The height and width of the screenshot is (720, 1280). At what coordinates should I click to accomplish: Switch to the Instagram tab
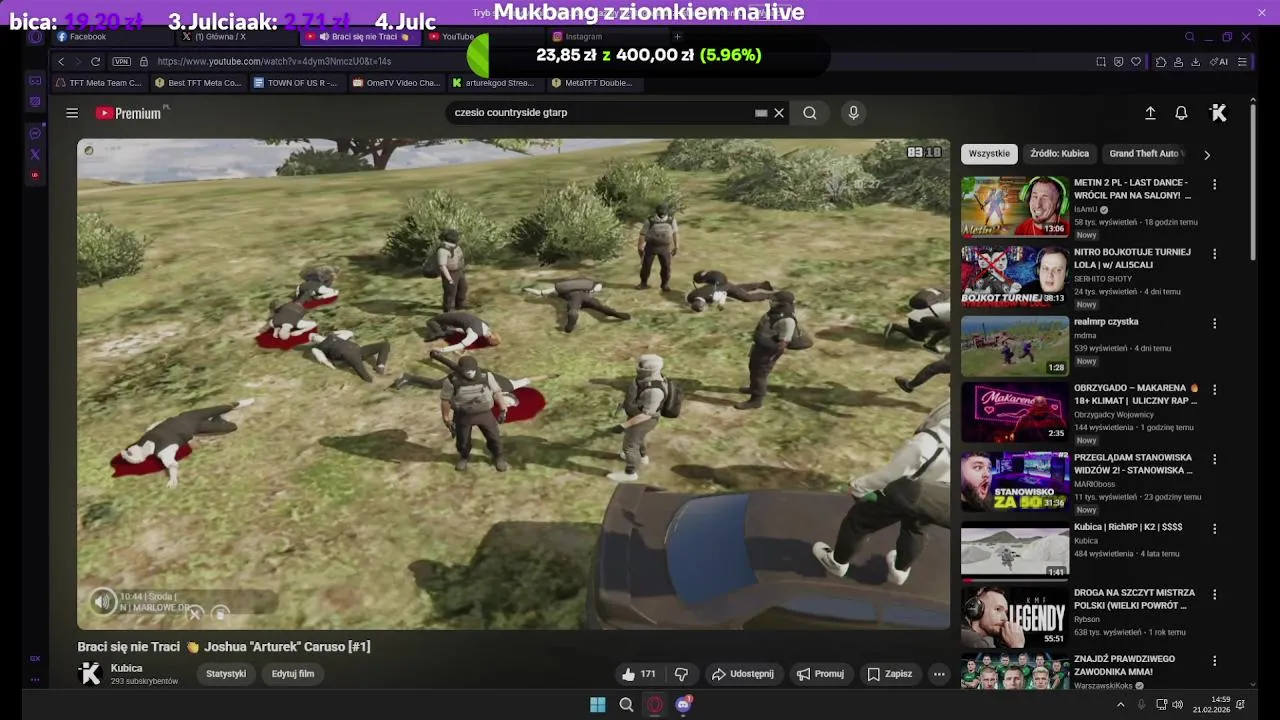(x=607, y=37)
